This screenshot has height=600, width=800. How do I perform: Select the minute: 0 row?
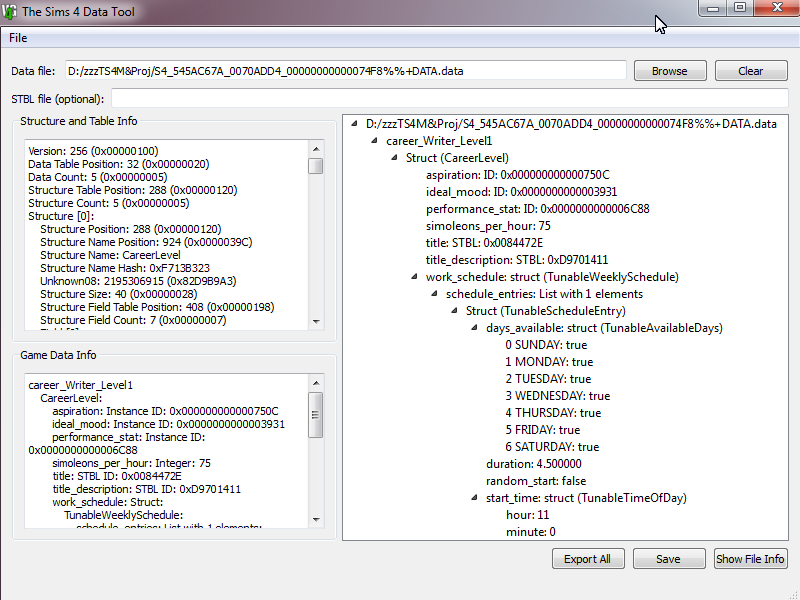(531, 532)
